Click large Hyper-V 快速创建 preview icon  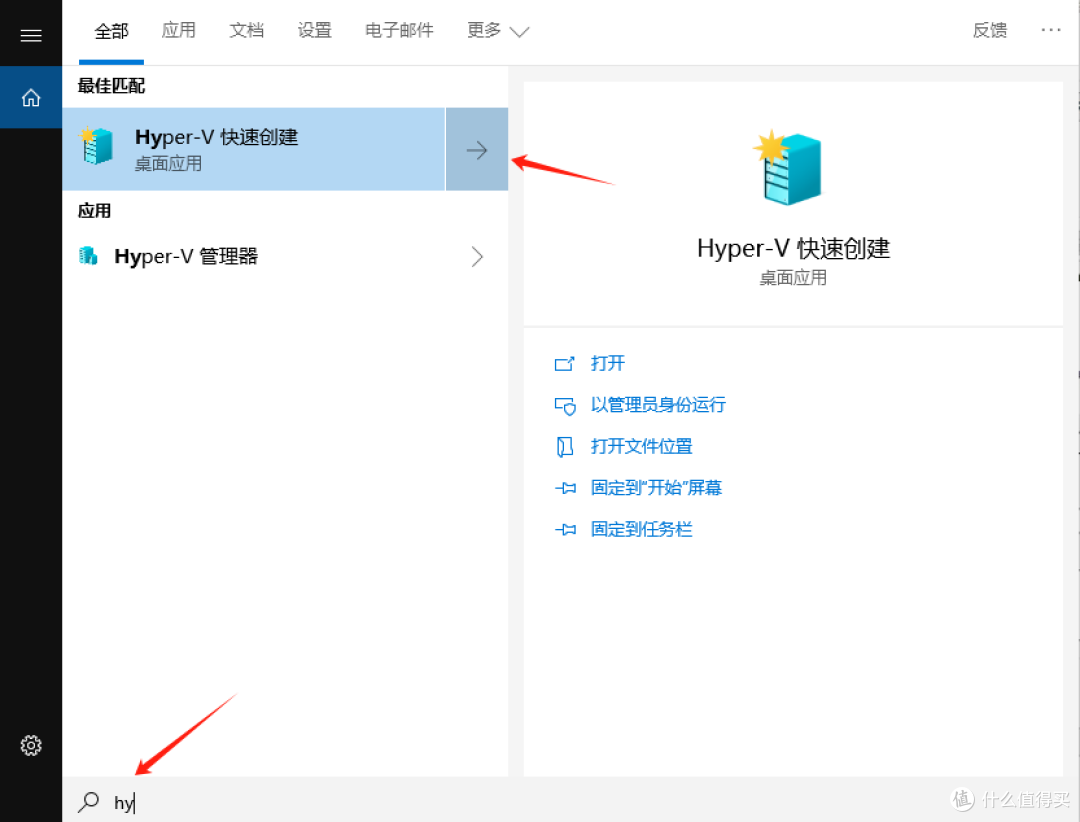789,167
